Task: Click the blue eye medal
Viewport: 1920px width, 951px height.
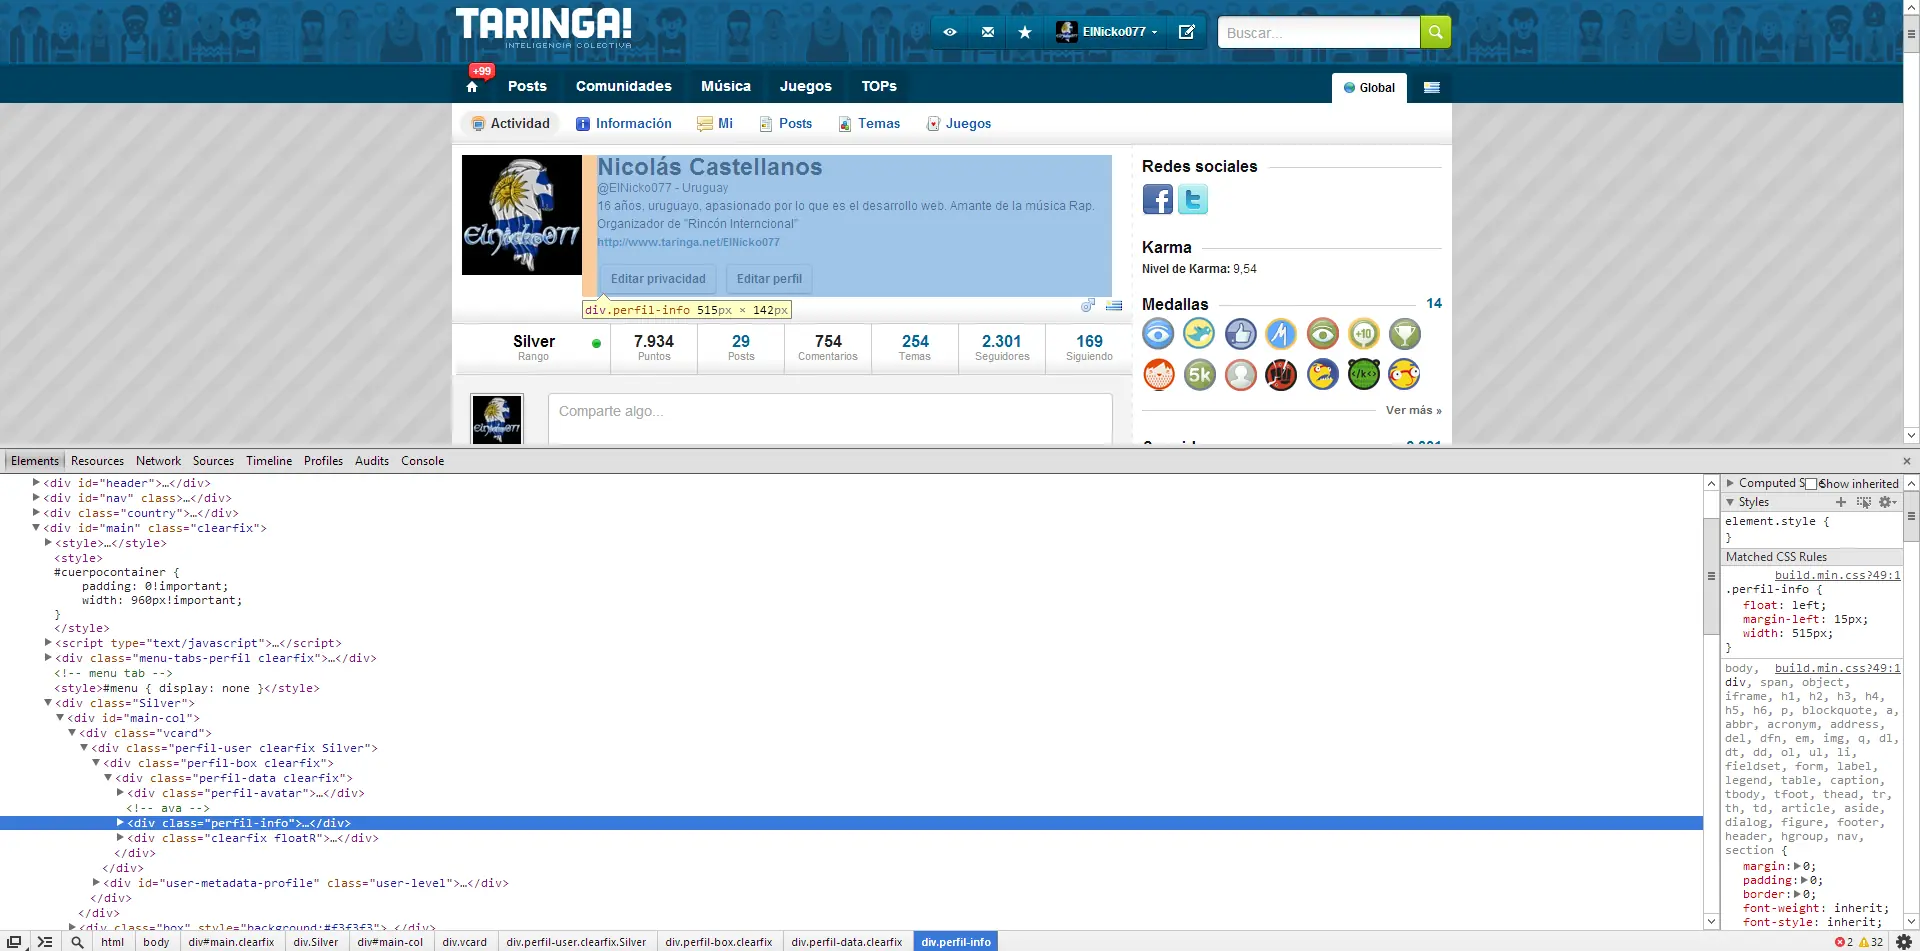Action: 1158,334
